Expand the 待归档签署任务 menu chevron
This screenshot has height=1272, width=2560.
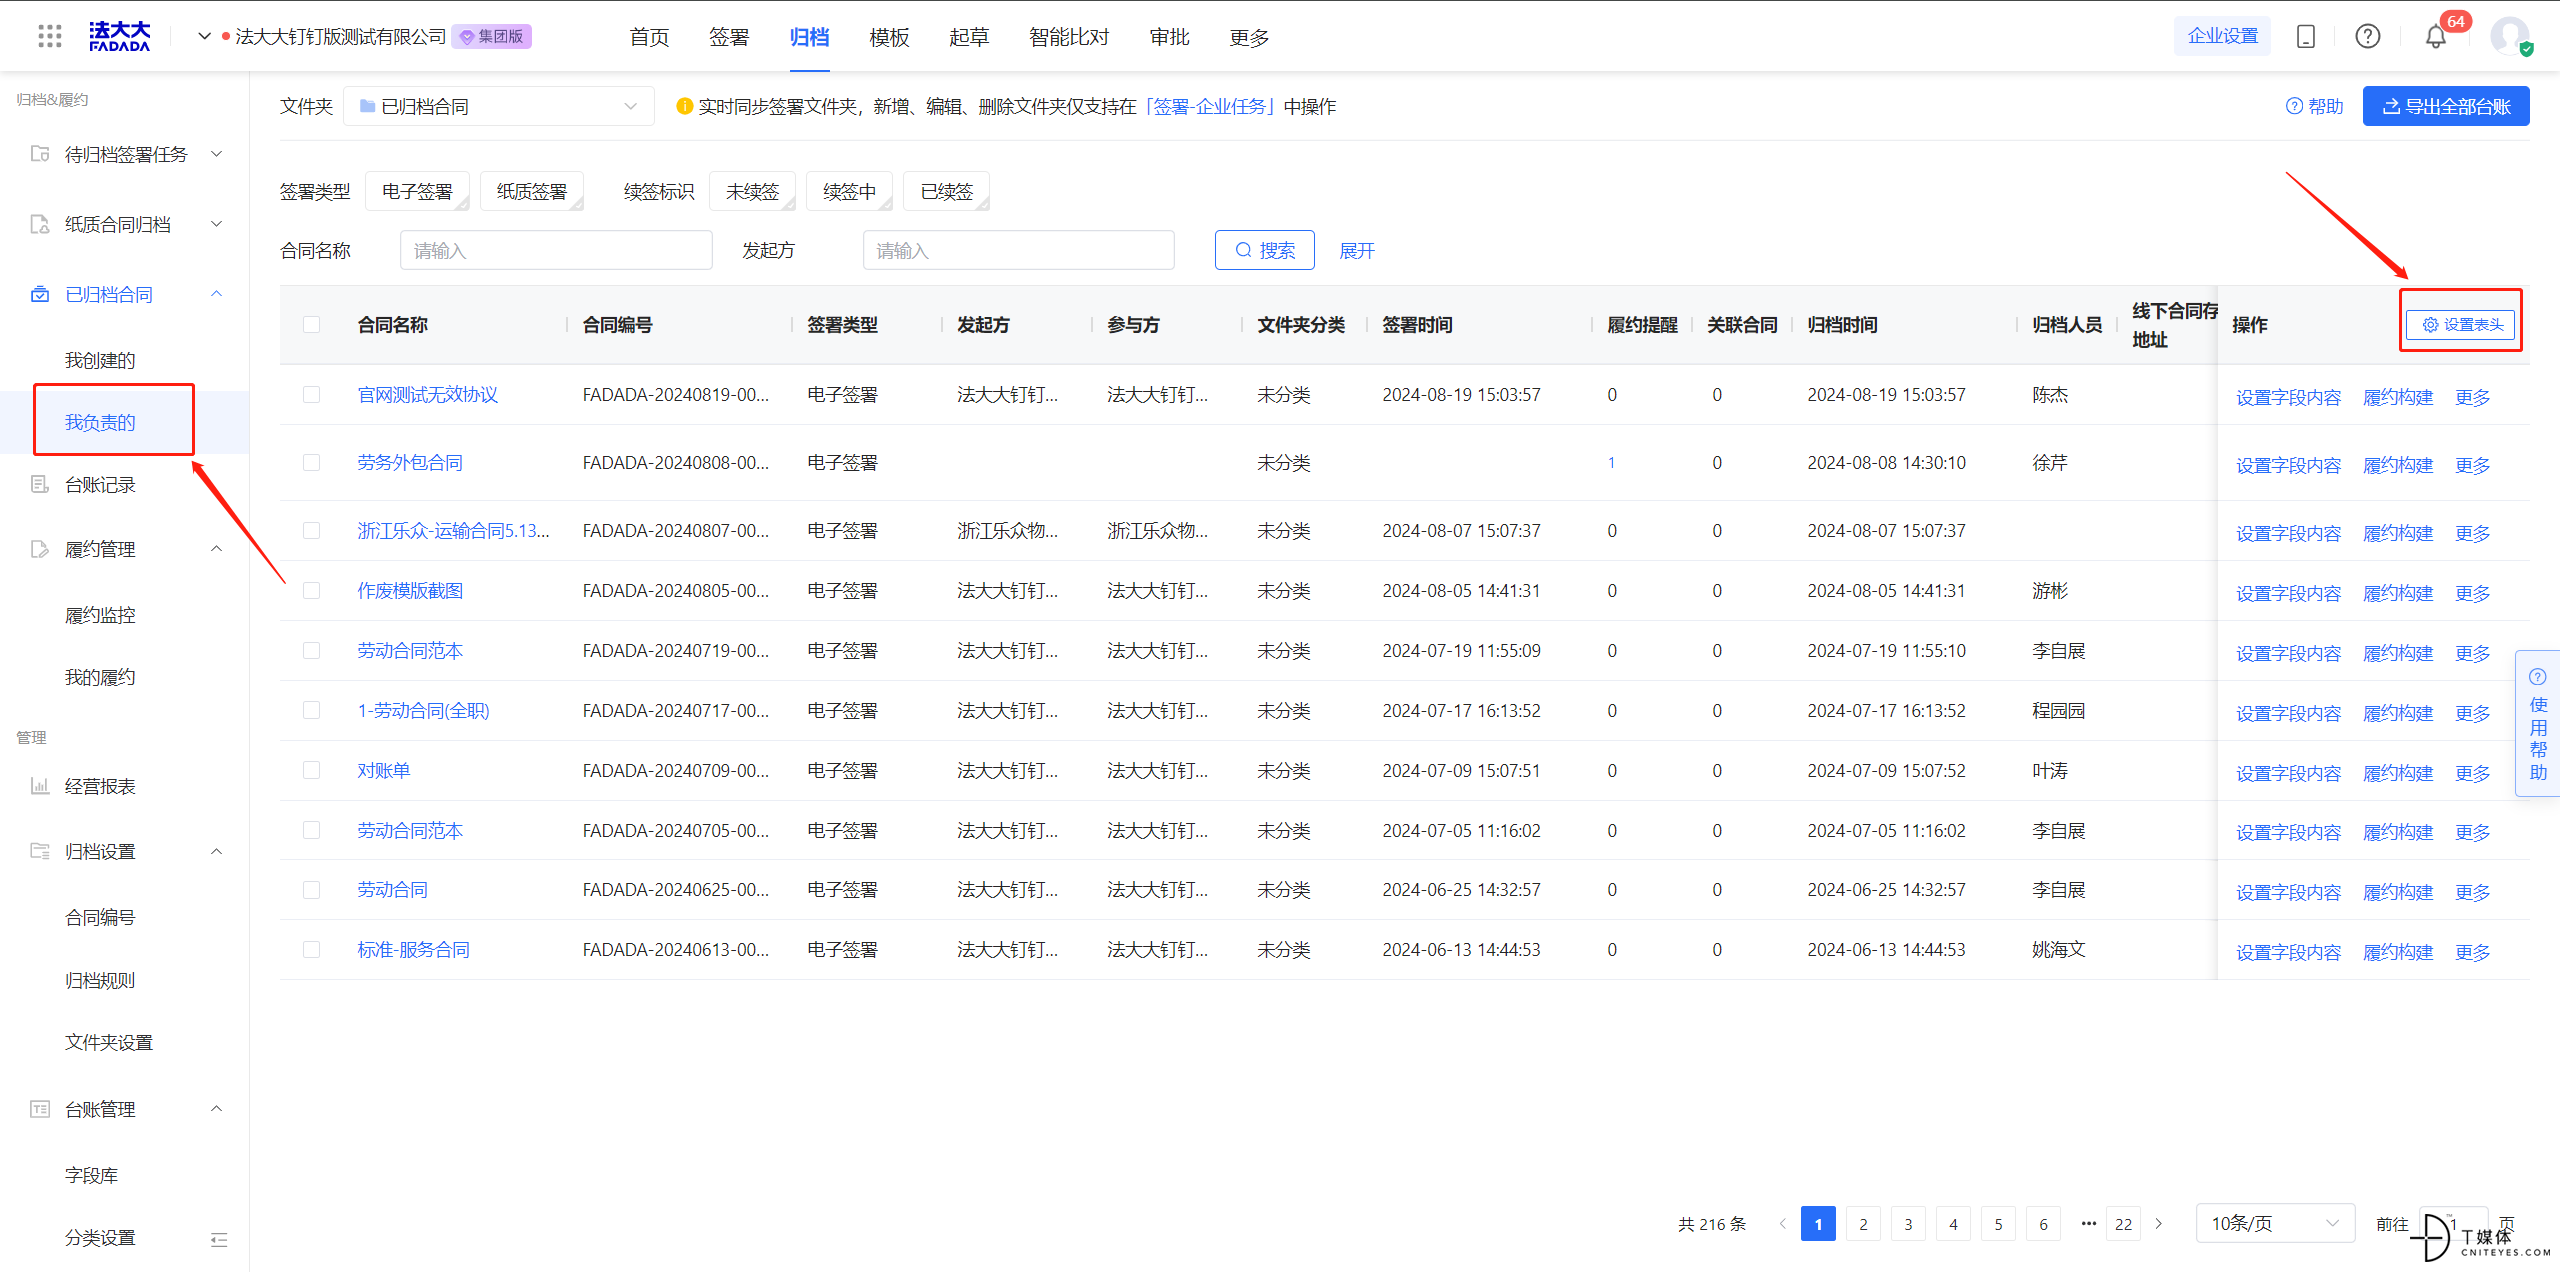pyautogui.click(x=217, y=154)
